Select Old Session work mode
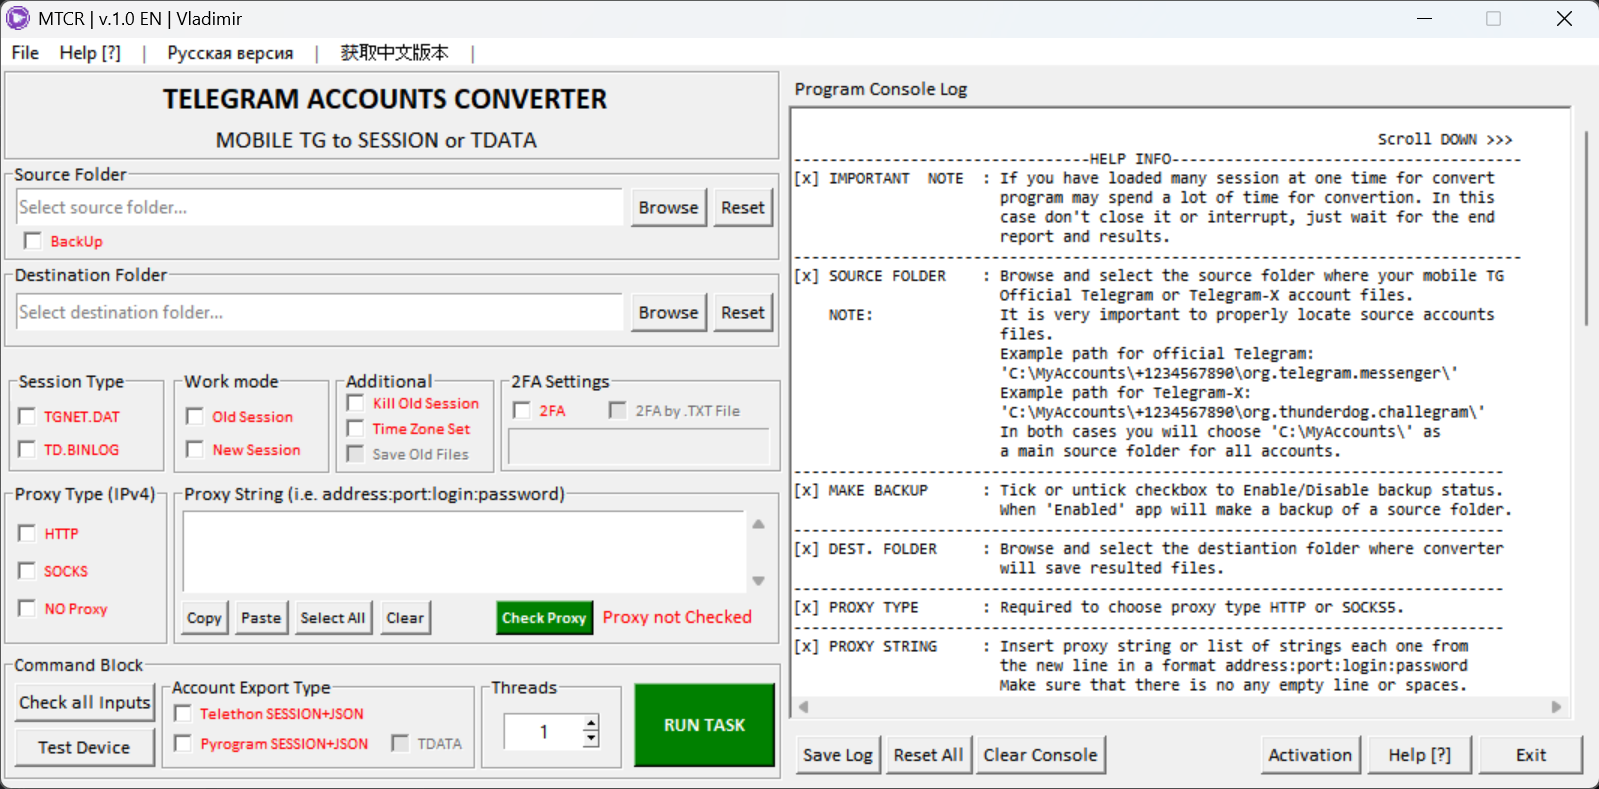Image resolution: width=1599 pixels, height=789 pixels. [195, 416]
